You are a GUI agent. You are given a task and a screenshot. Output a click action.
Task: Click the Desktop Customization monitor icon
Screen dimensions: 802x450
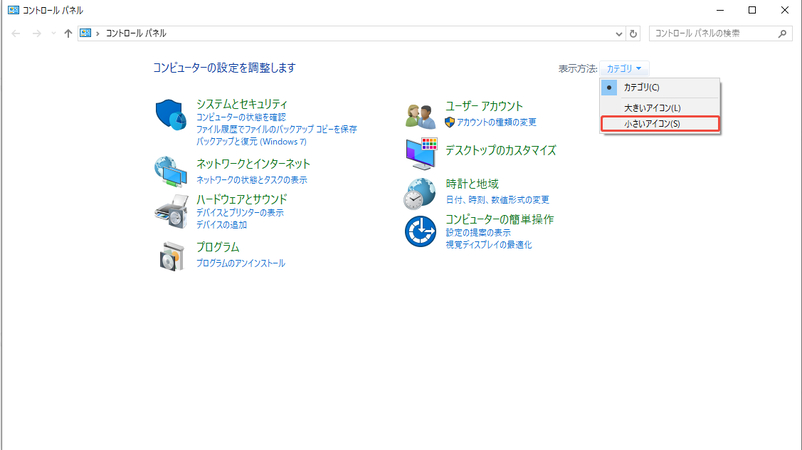click(421, 153)
